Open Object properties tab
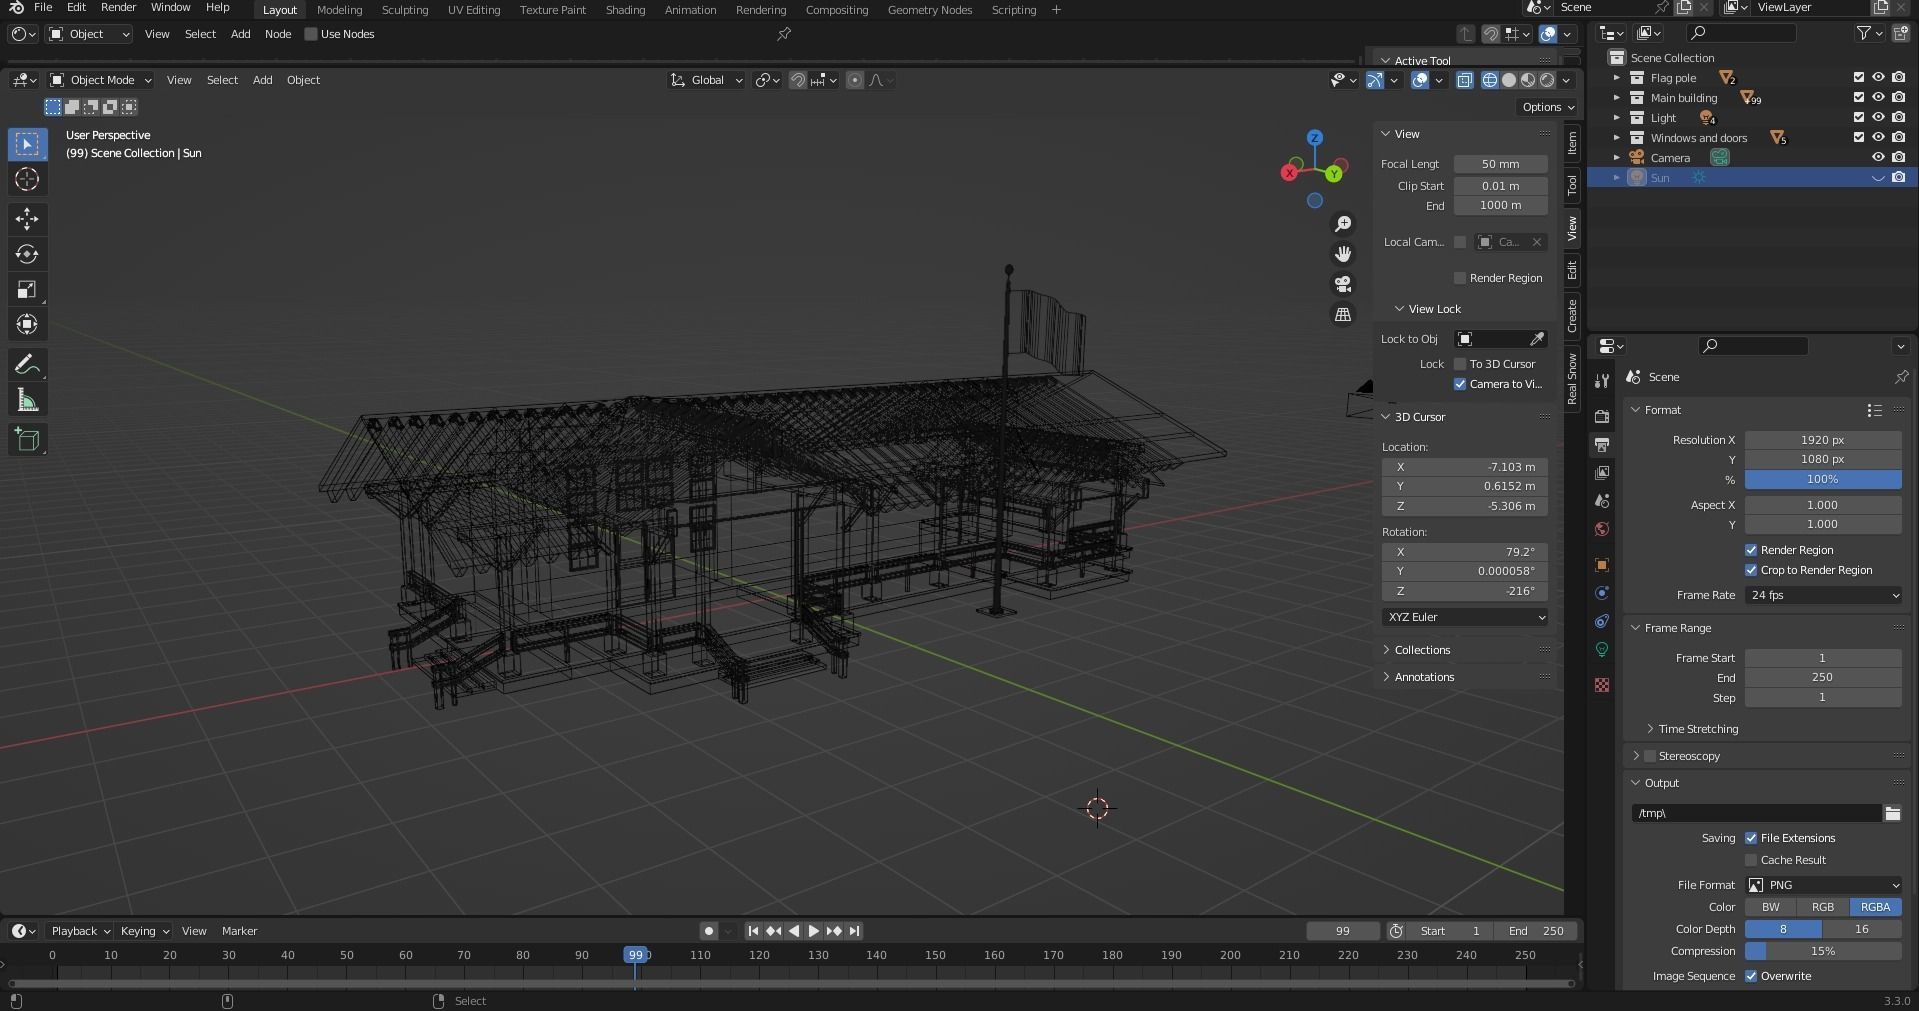 point(1602,565)
